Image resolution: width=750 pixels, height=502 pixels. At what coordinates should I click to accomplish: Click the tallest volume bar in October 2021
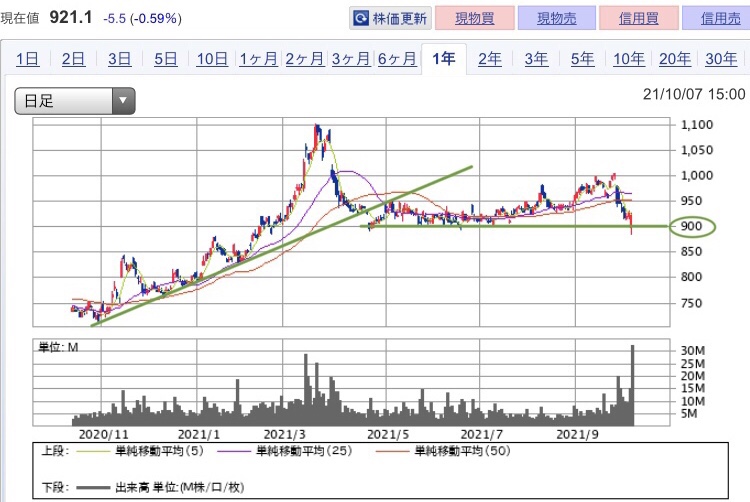click(633, 385)
